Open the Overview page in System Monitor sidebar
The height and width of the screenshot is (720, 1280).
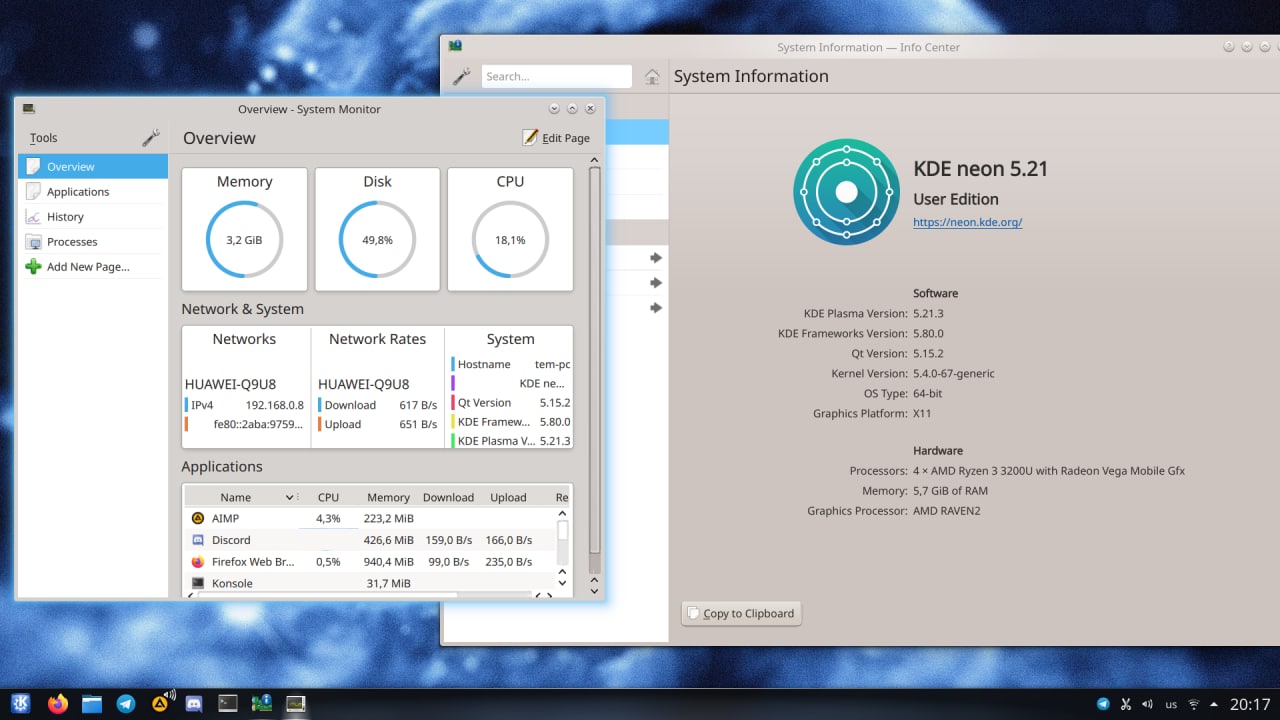point(93,166)
